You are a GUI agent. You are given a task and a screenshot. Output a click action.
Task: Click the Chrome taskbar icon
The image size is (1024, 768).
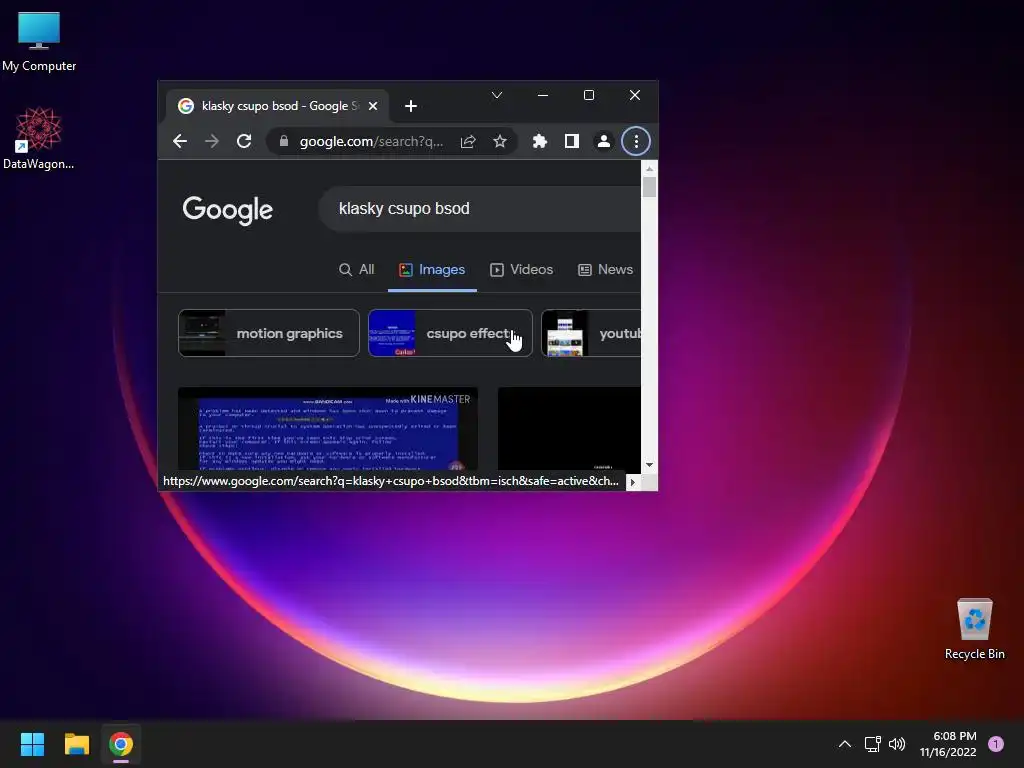(x=121, y=744)
